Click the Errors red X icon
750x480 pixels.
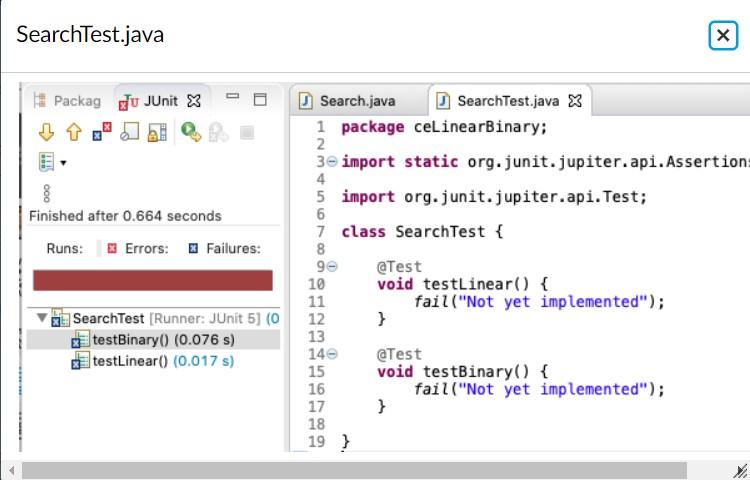[112, 248]
